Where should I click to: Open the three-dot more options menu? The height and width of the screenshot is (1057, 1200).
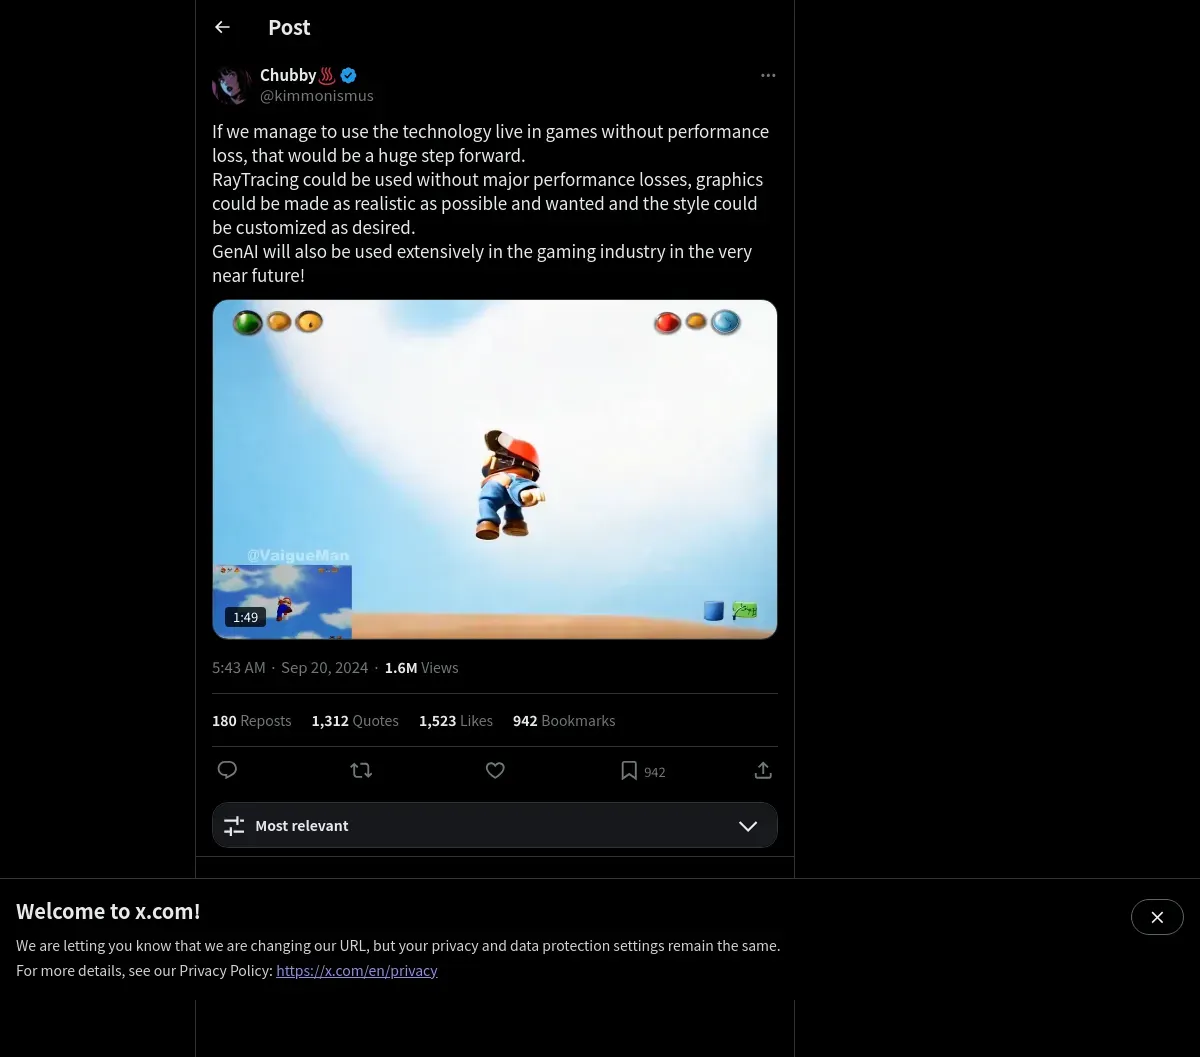768,75
